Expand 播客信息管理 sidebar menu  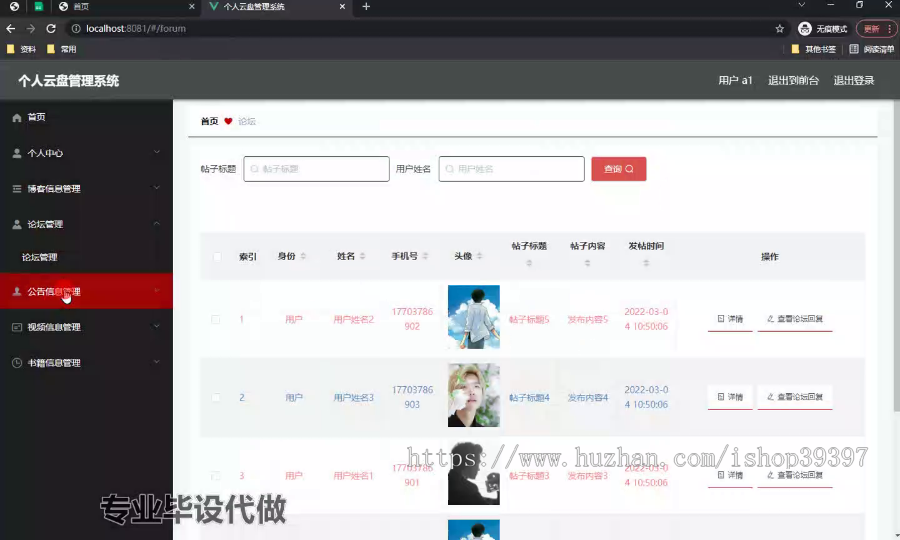[86, 189]
